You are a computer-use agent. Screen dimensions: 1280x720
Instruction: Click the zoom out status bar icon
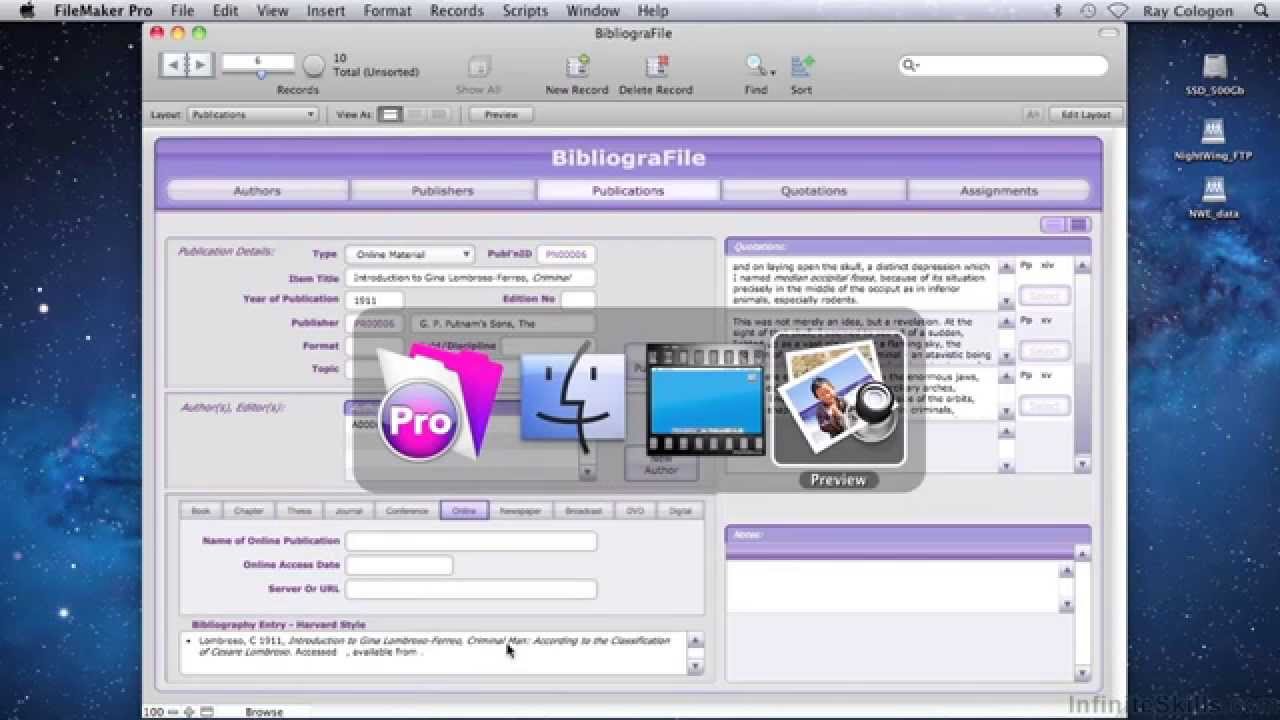[173, 712]
